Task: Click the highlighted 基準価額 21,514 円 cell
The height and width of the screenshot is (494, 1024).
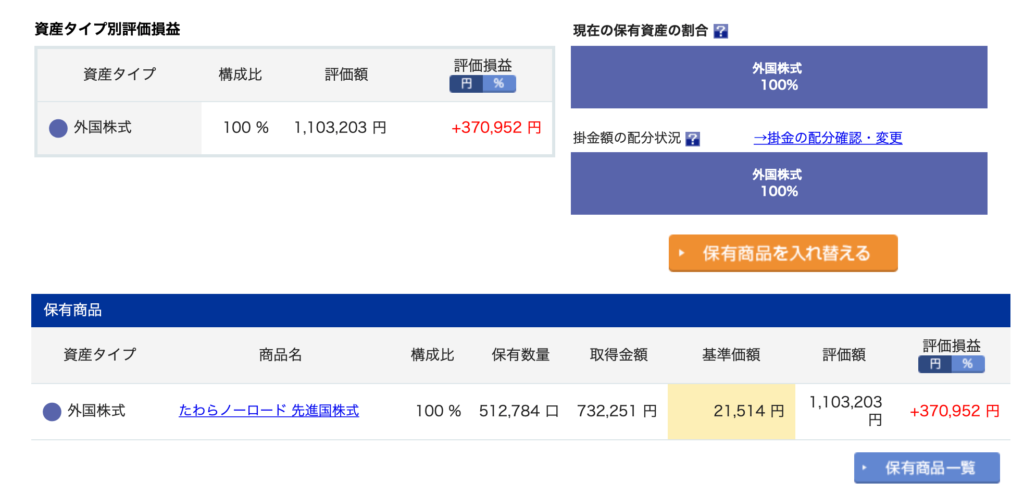Action: [731, 411]
